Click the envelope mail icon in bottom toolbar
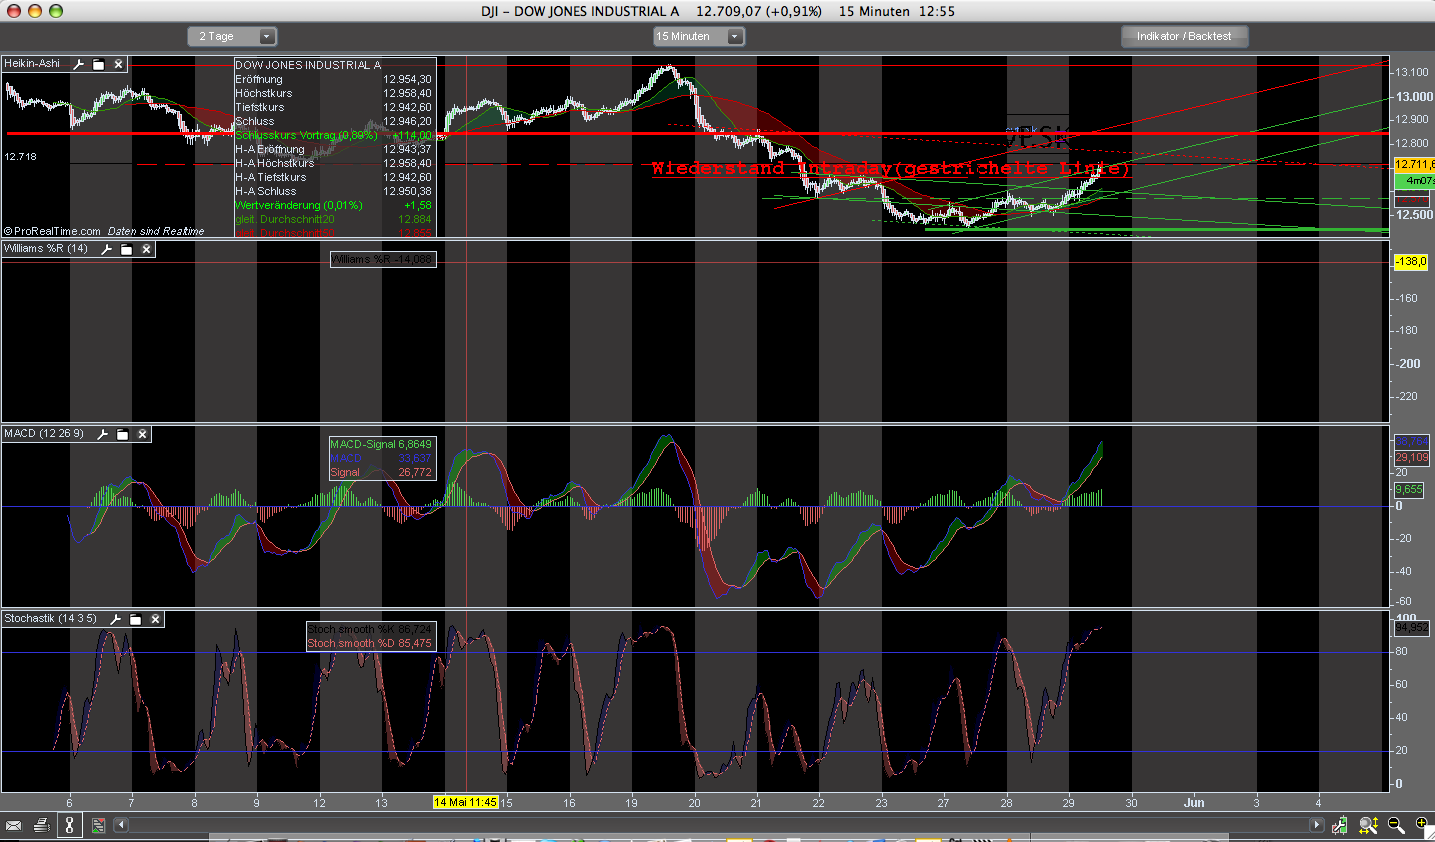1435x842 pixels. [x=14, y=825]
